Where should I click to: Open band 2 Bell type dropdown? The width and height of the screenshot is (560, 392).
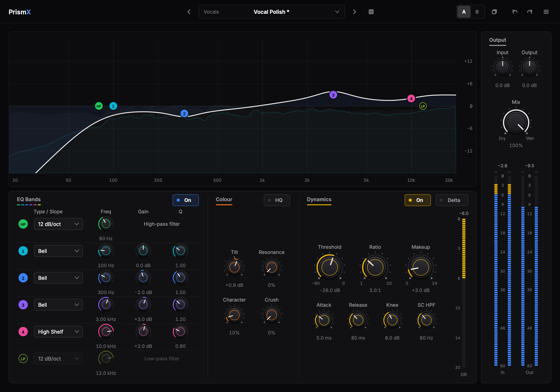pyautogui.click(x=58, y=278)
